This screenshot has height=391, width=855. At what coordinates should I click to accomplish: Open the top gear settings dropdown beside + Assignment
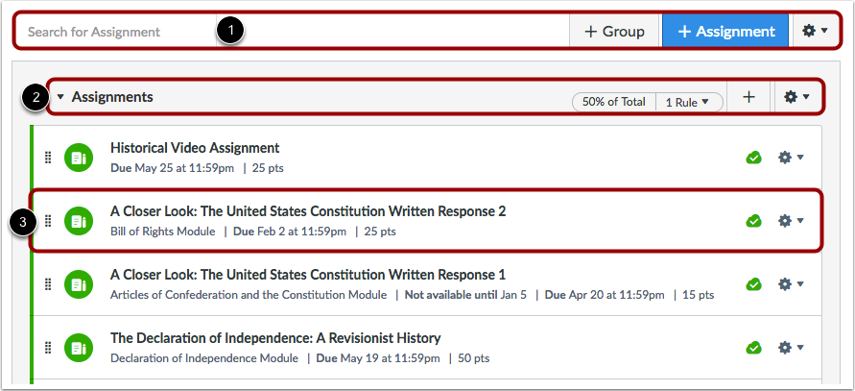(815, 31)
